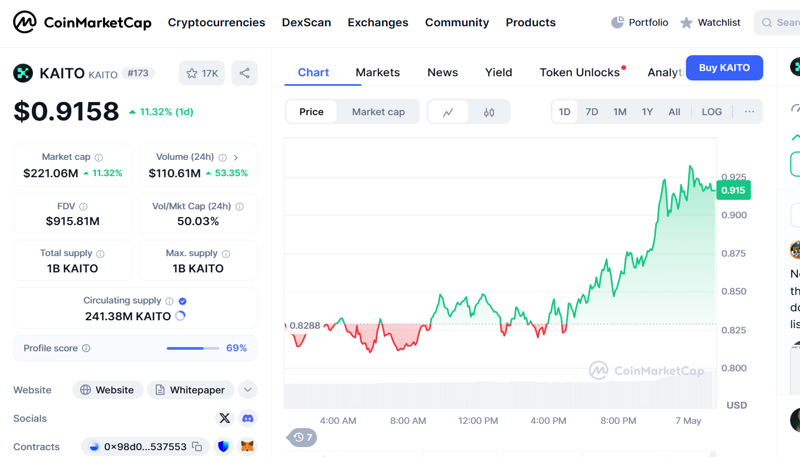Click the share icon beside KAITO
This screenshot has height=457, width=800.
(x=244, y=73)
